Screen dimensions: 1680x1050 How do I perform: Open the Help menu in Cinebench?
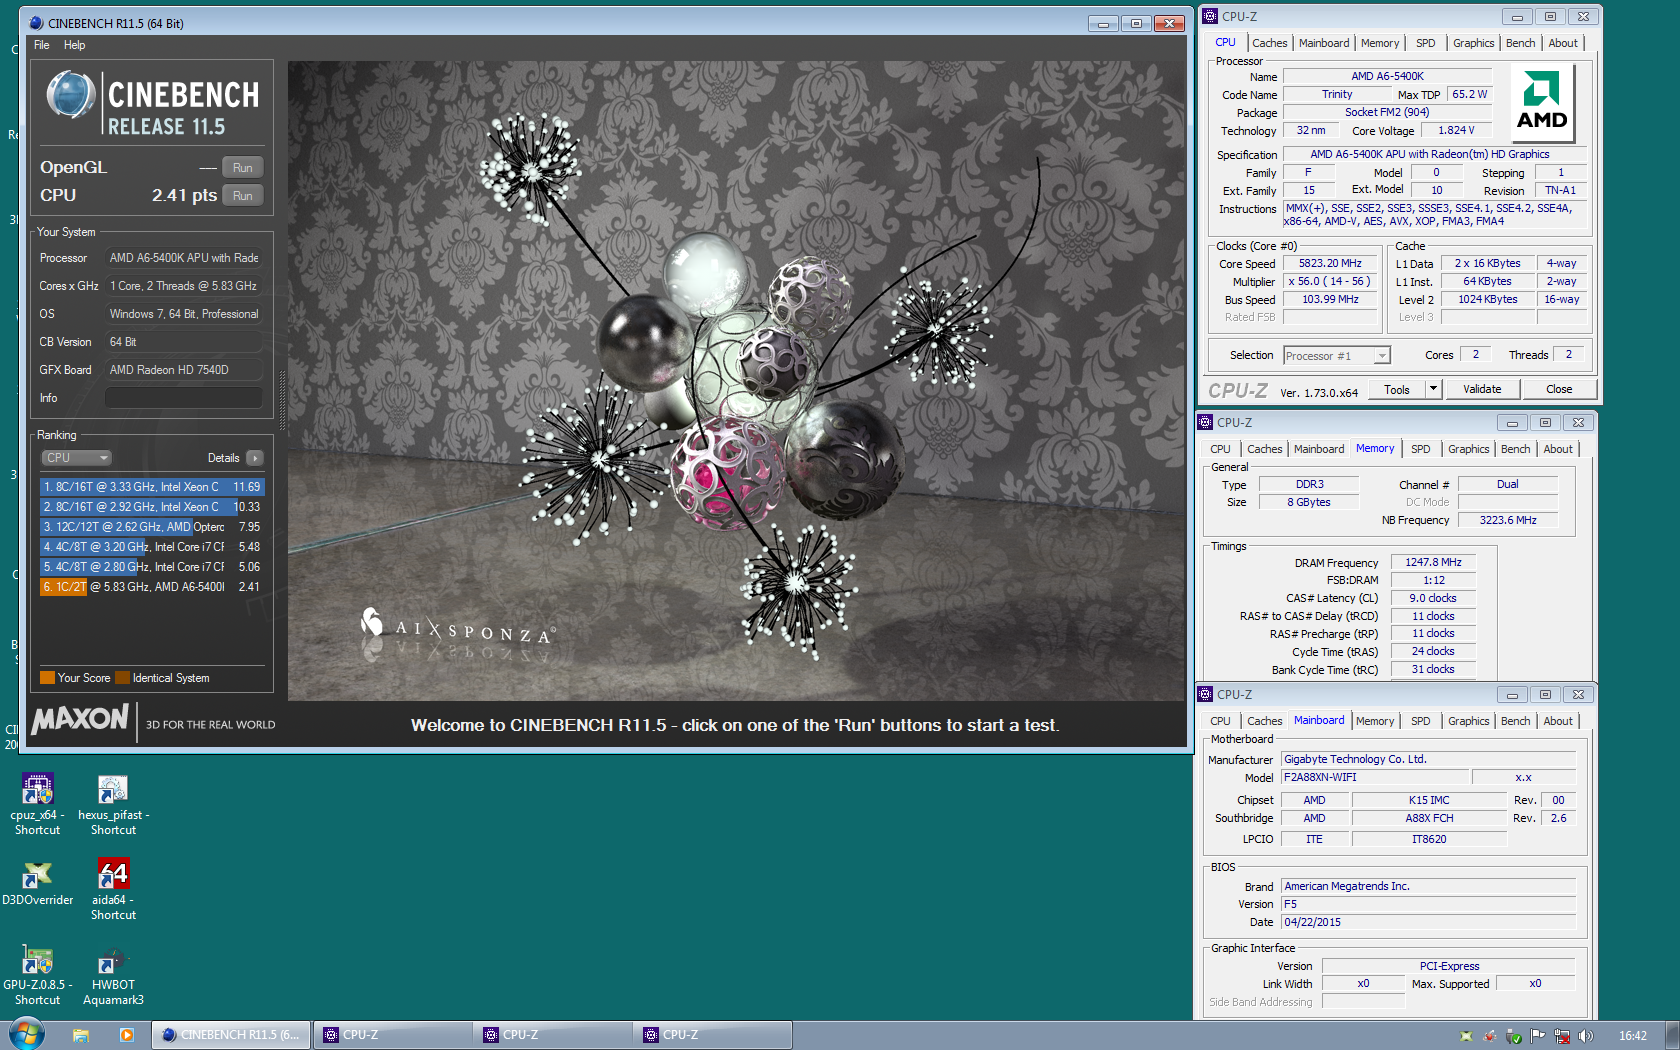(75, 45)
